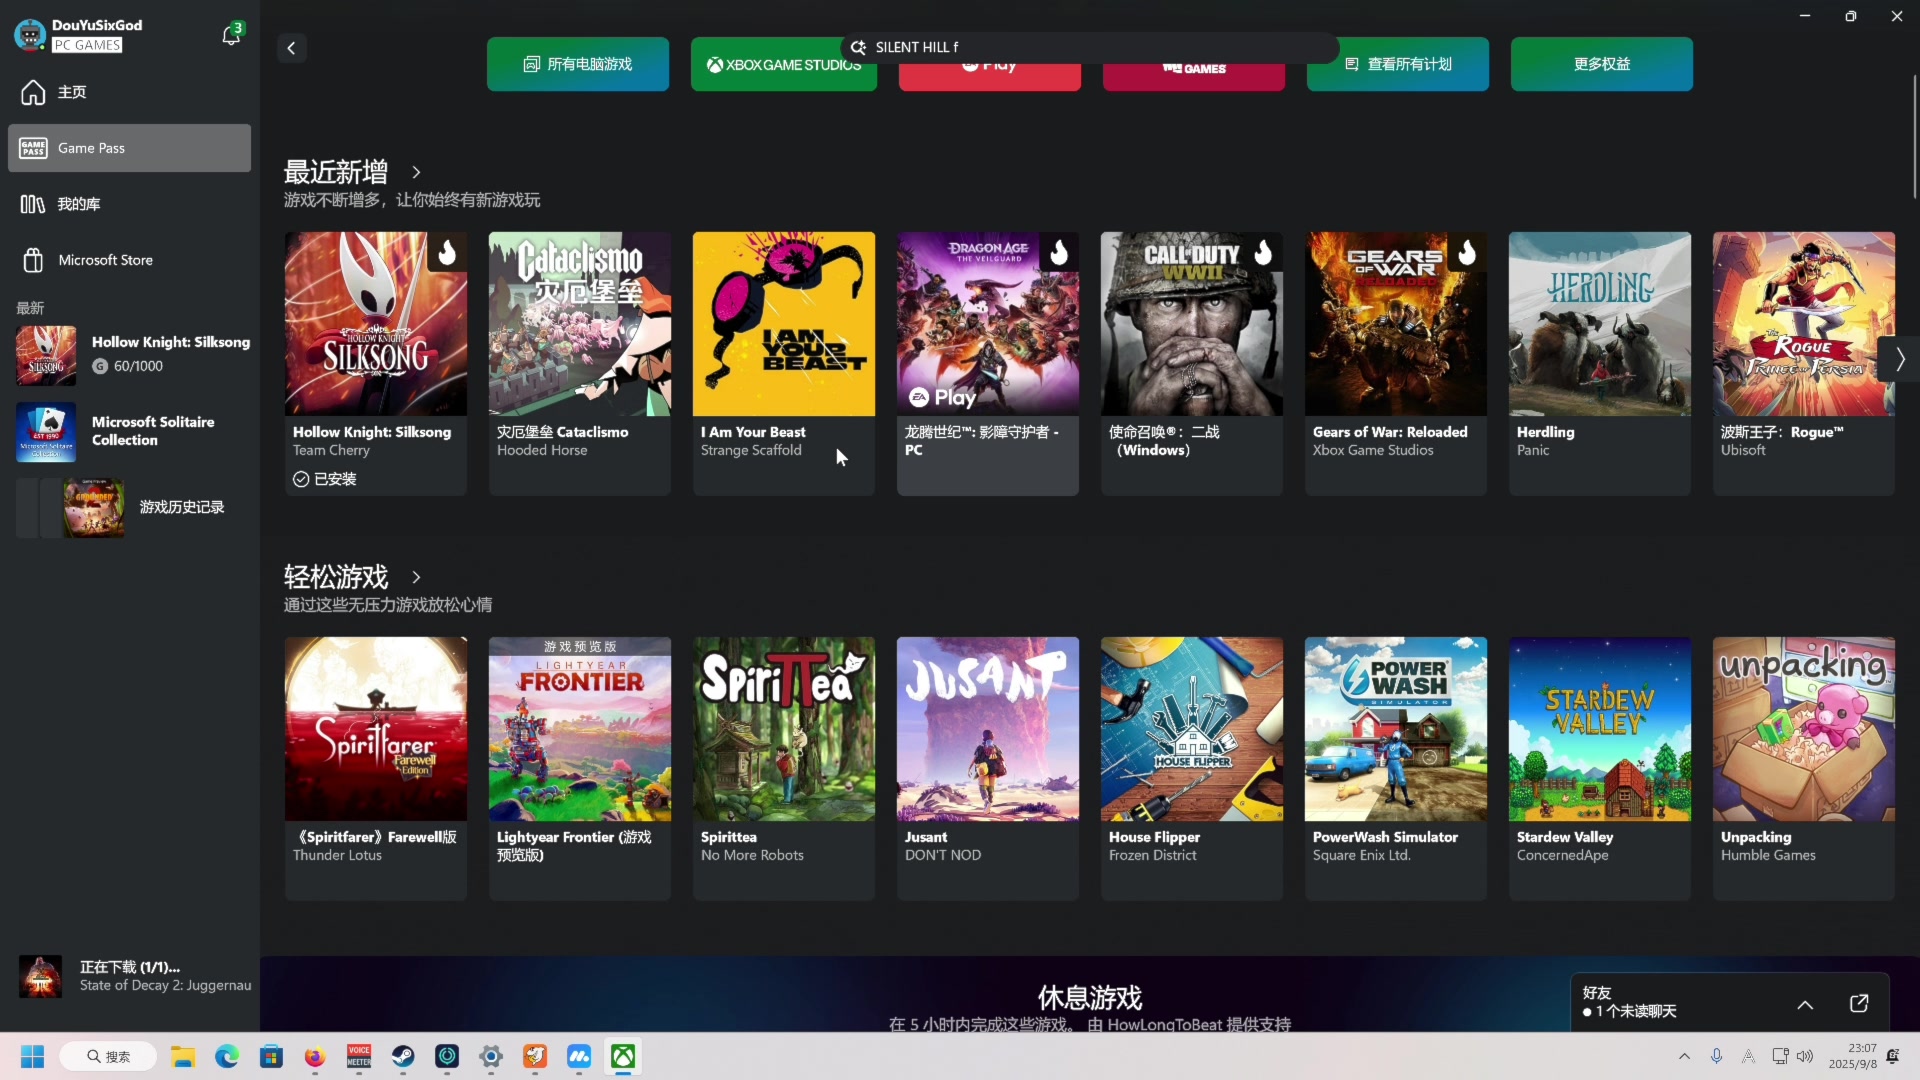The width and height of the screenshot is (1920, 1080).
Task: Click the taskbar 搜索 search box
Action: (108, 1056)
